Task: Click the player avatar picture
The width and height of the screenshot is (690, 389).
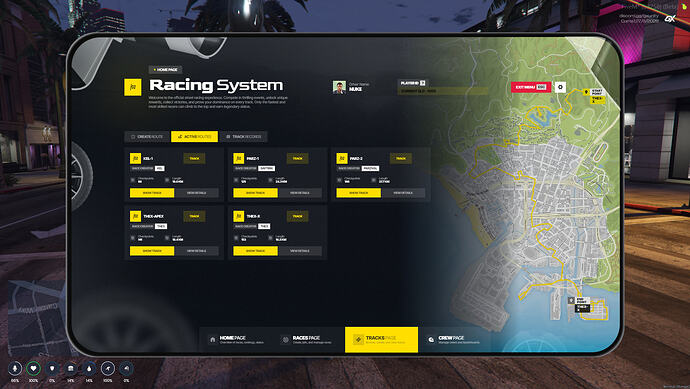Action: tap(339, 87)
